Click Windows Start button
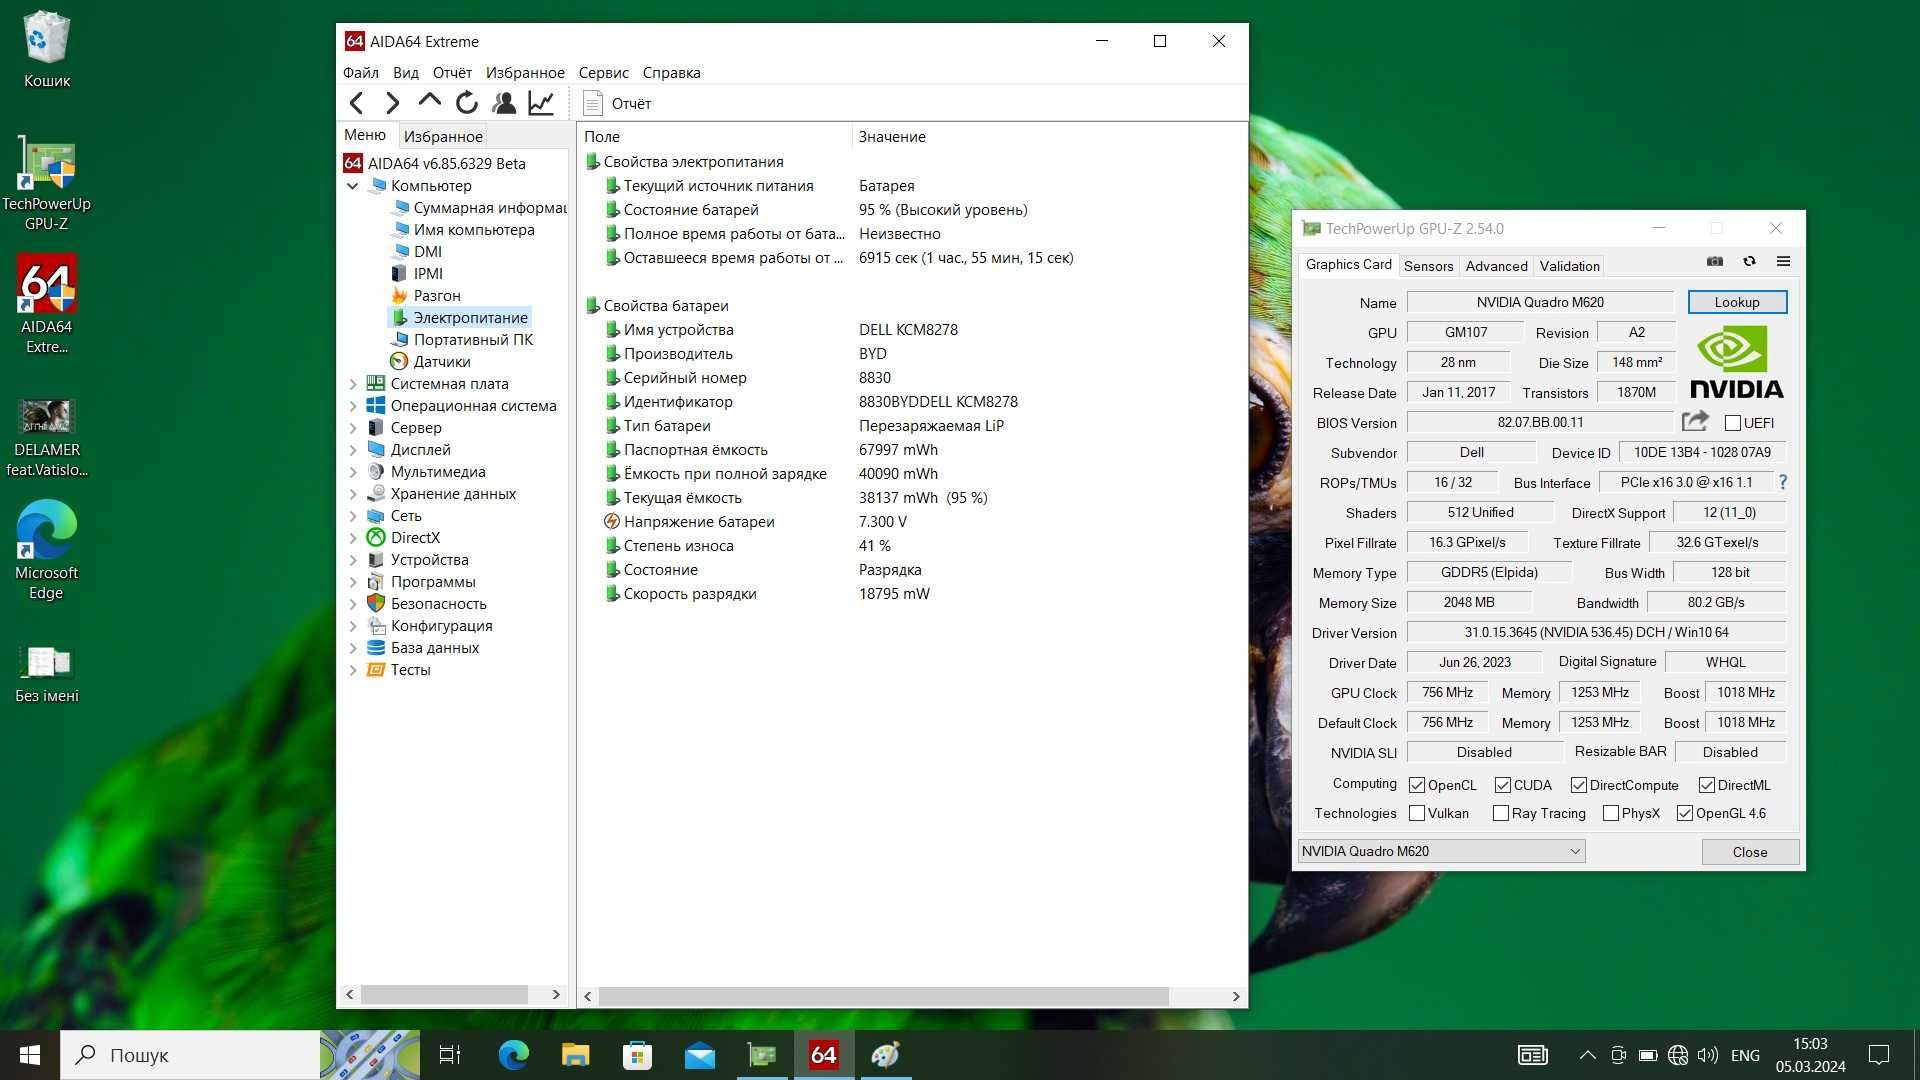 click(30, 1055)
